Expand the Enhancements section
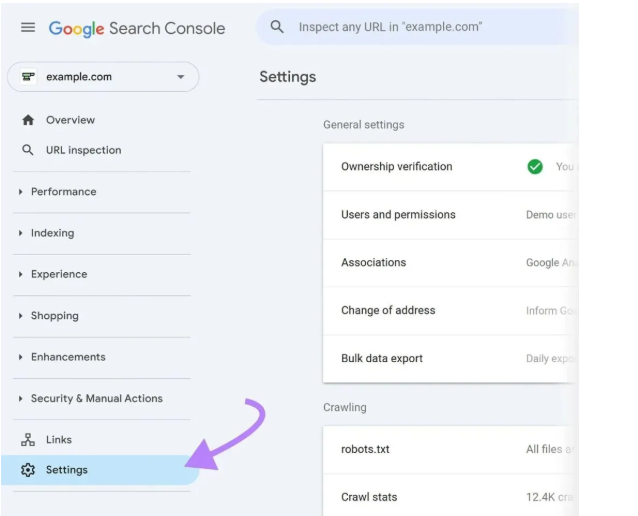Image resolution: width=638 pixels, height=516 pixels. tap(67, 357)
